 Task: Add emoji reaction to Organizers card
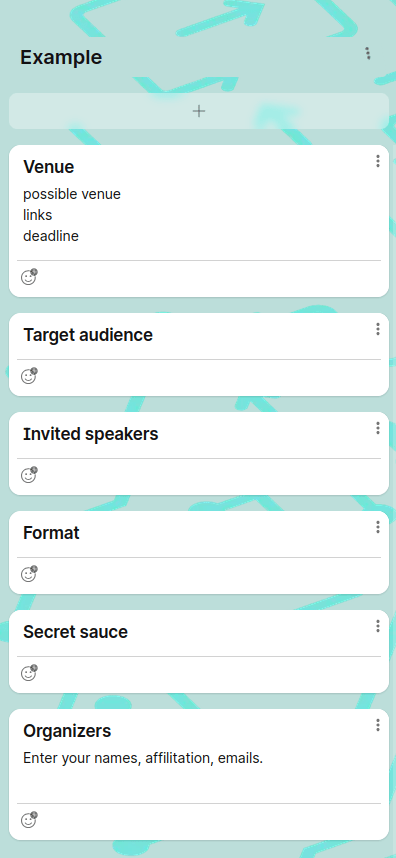29,820
